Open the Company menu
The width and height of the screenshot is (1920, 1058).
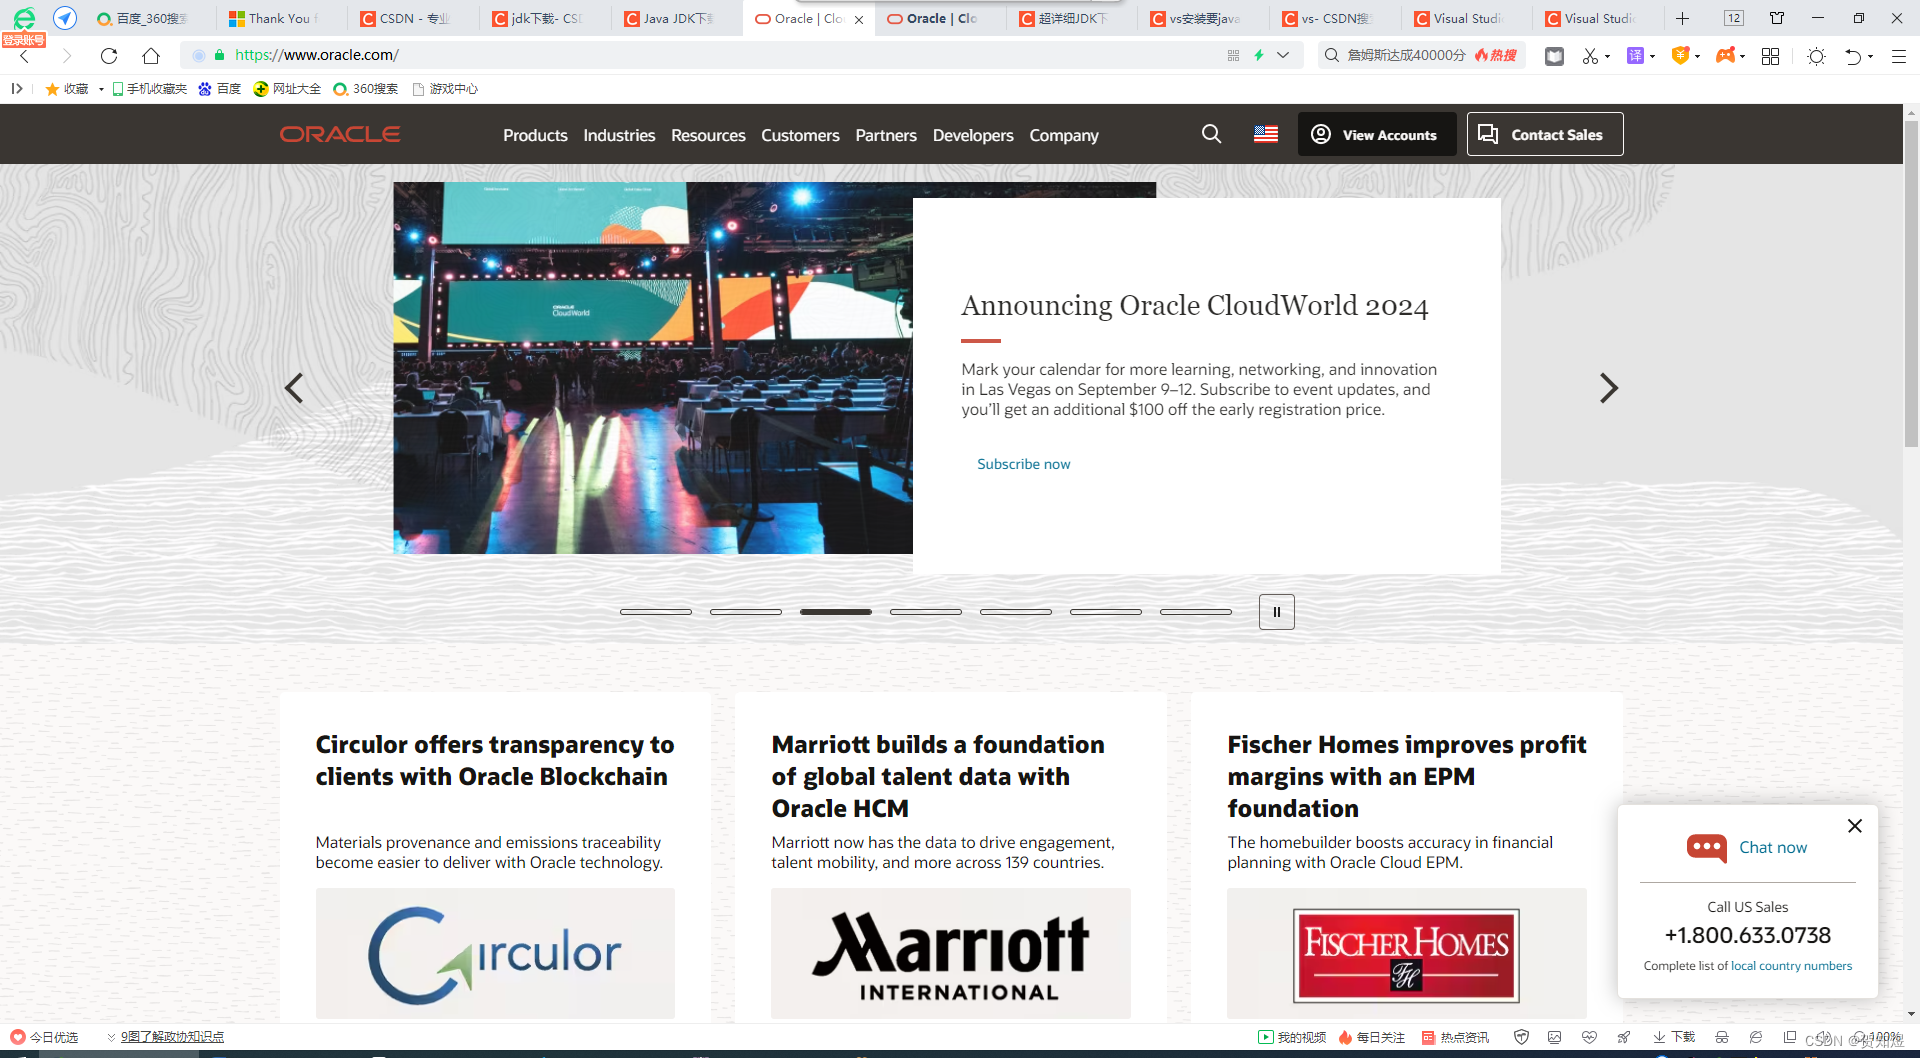(1064, 135)
